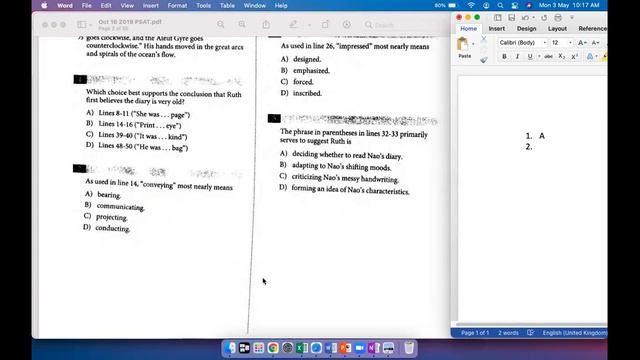Viewport: 640px width, 360px height.
Task: Click the Markup pen icon in Preview
Action: pyautogui.click(x=293, y=24)
